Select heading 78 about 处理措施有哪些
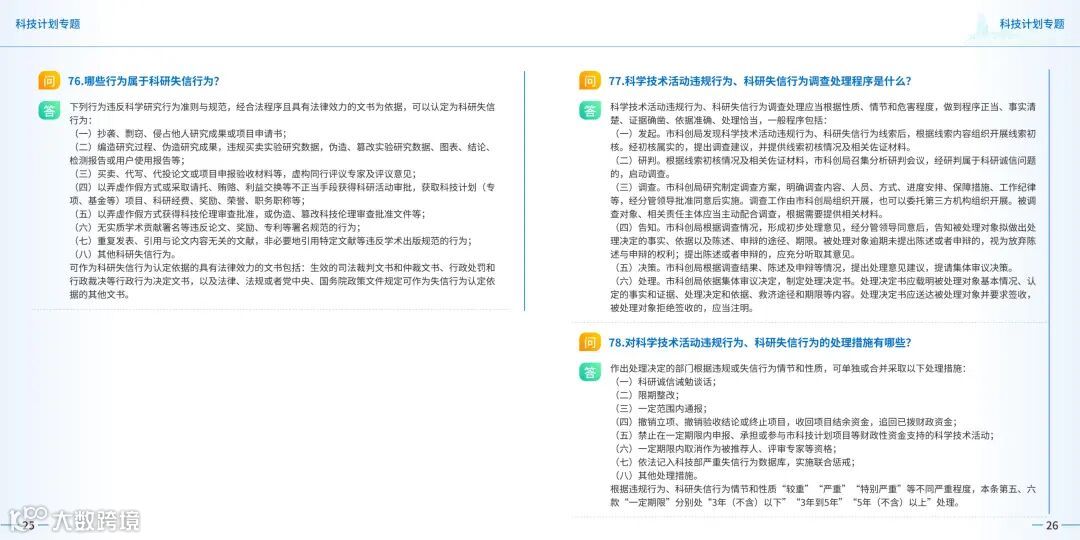The height and width of the screenshot is (540, 1080). 760,343
